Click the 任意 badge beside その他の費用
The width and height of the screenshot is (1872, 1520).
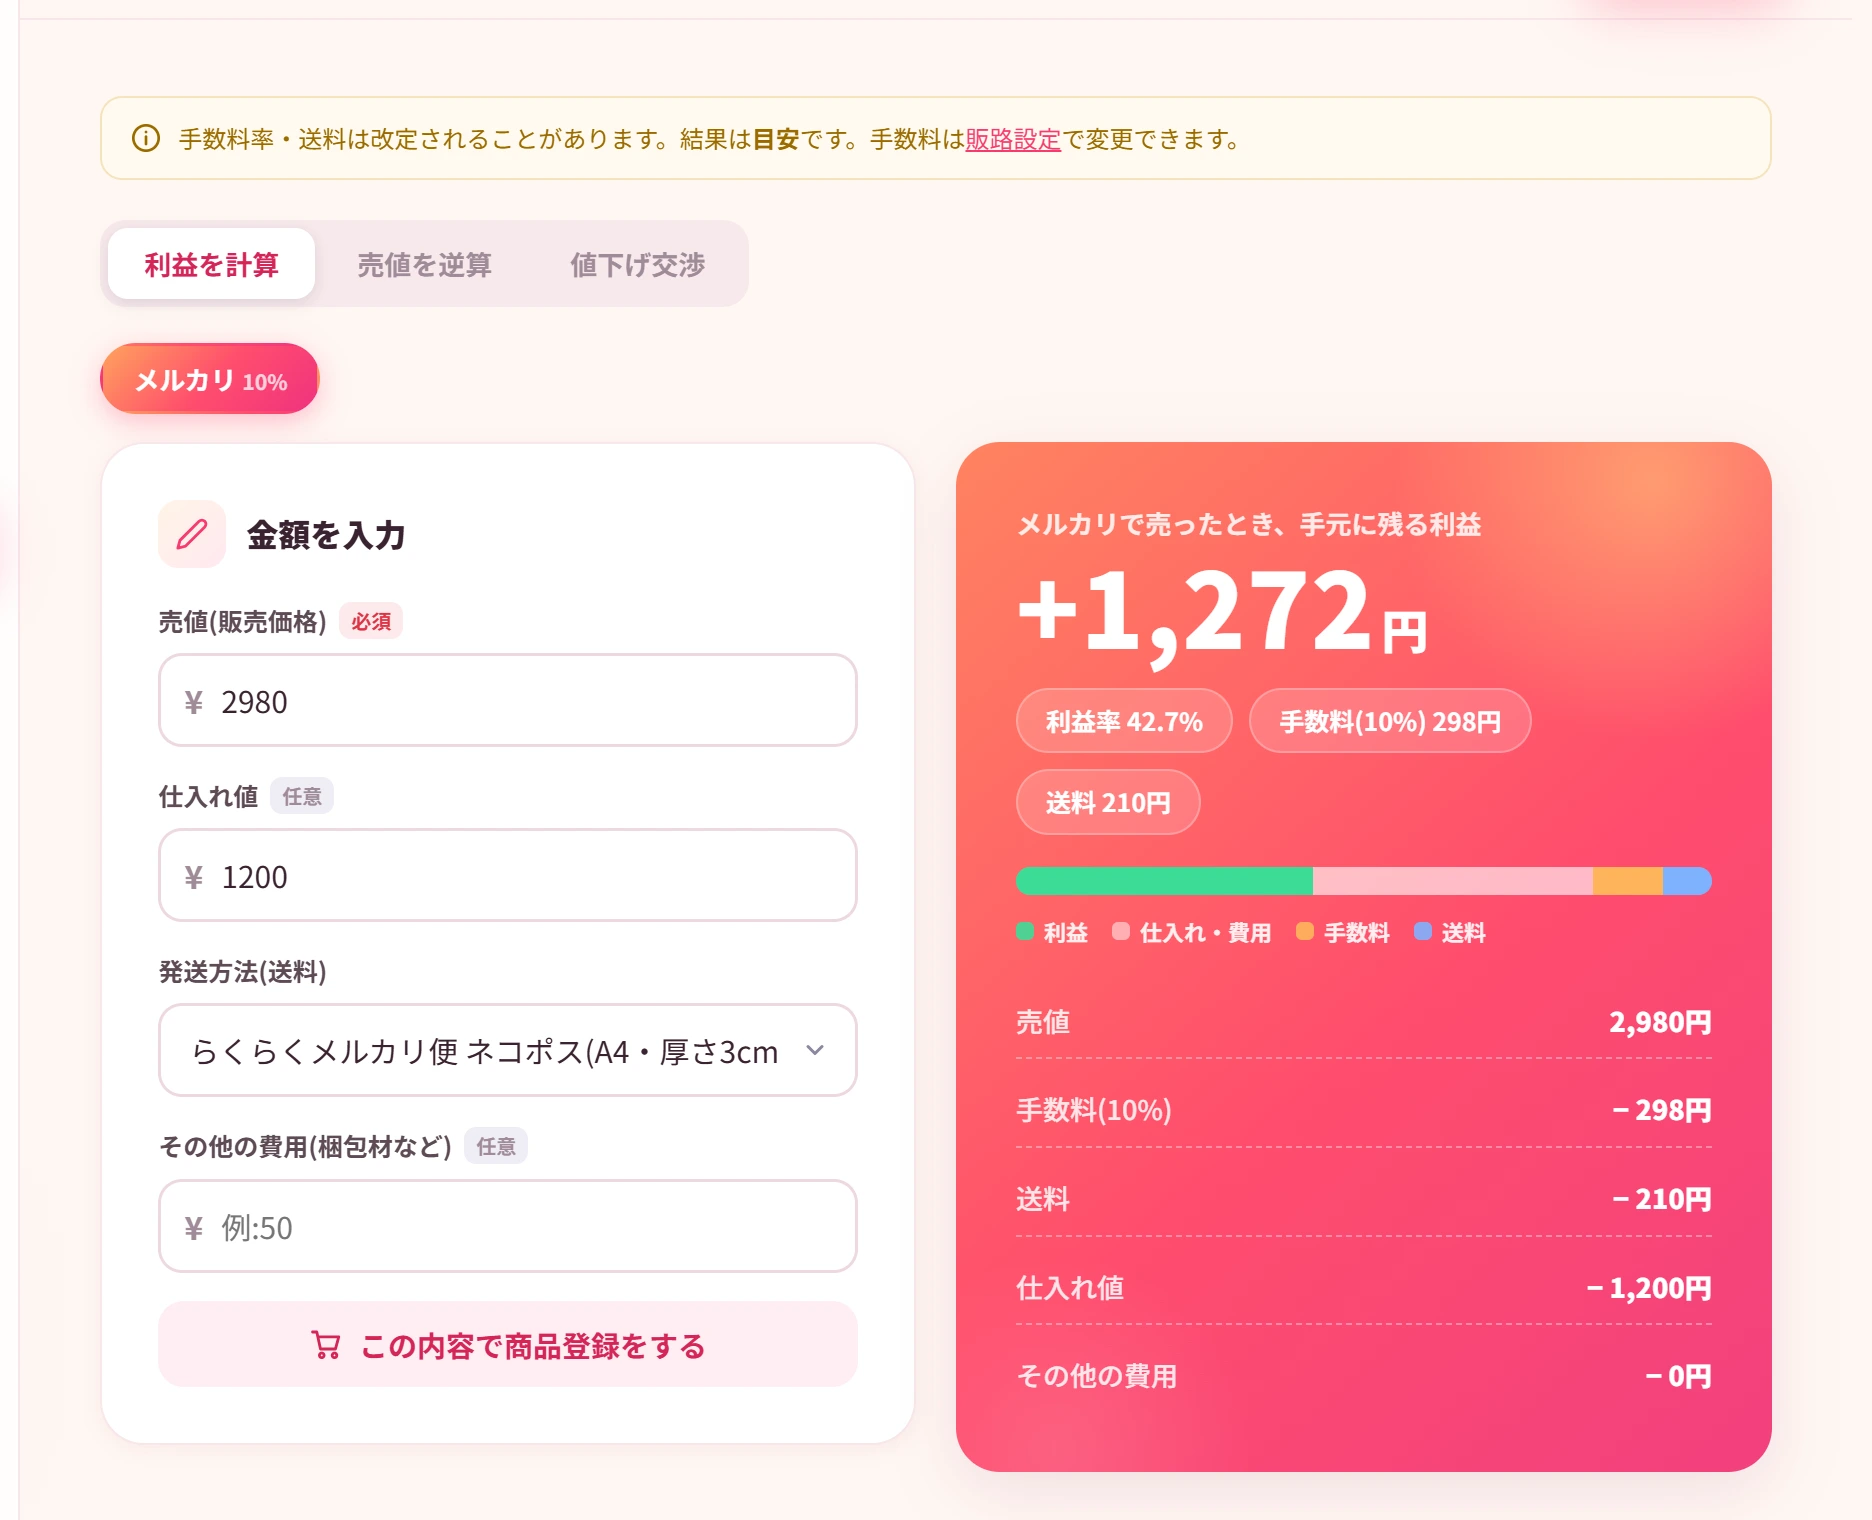(496, 1146)
